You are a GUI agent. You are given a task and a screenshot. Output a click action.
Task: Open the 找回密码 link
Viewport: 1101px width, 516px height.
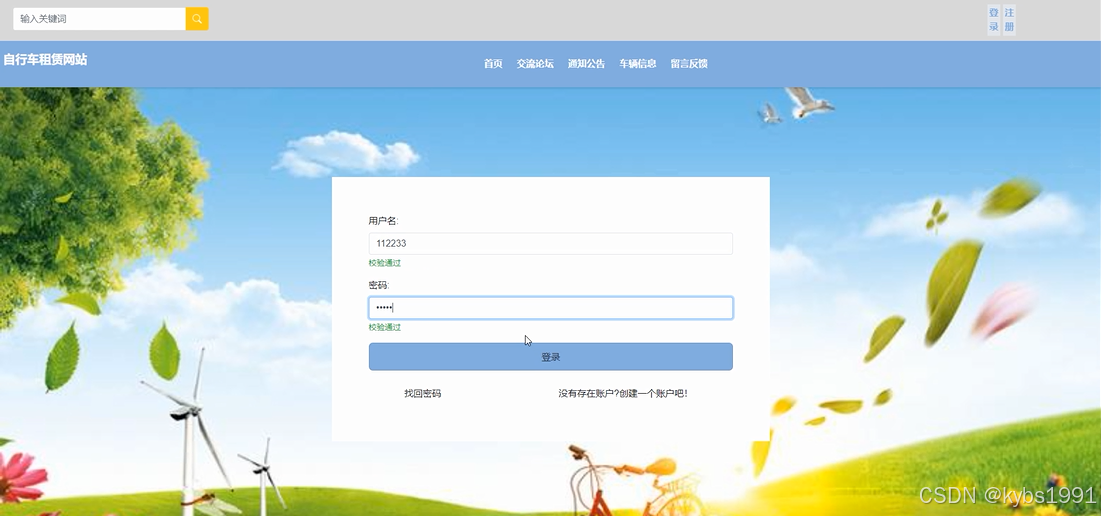click(x=423, y=394)
